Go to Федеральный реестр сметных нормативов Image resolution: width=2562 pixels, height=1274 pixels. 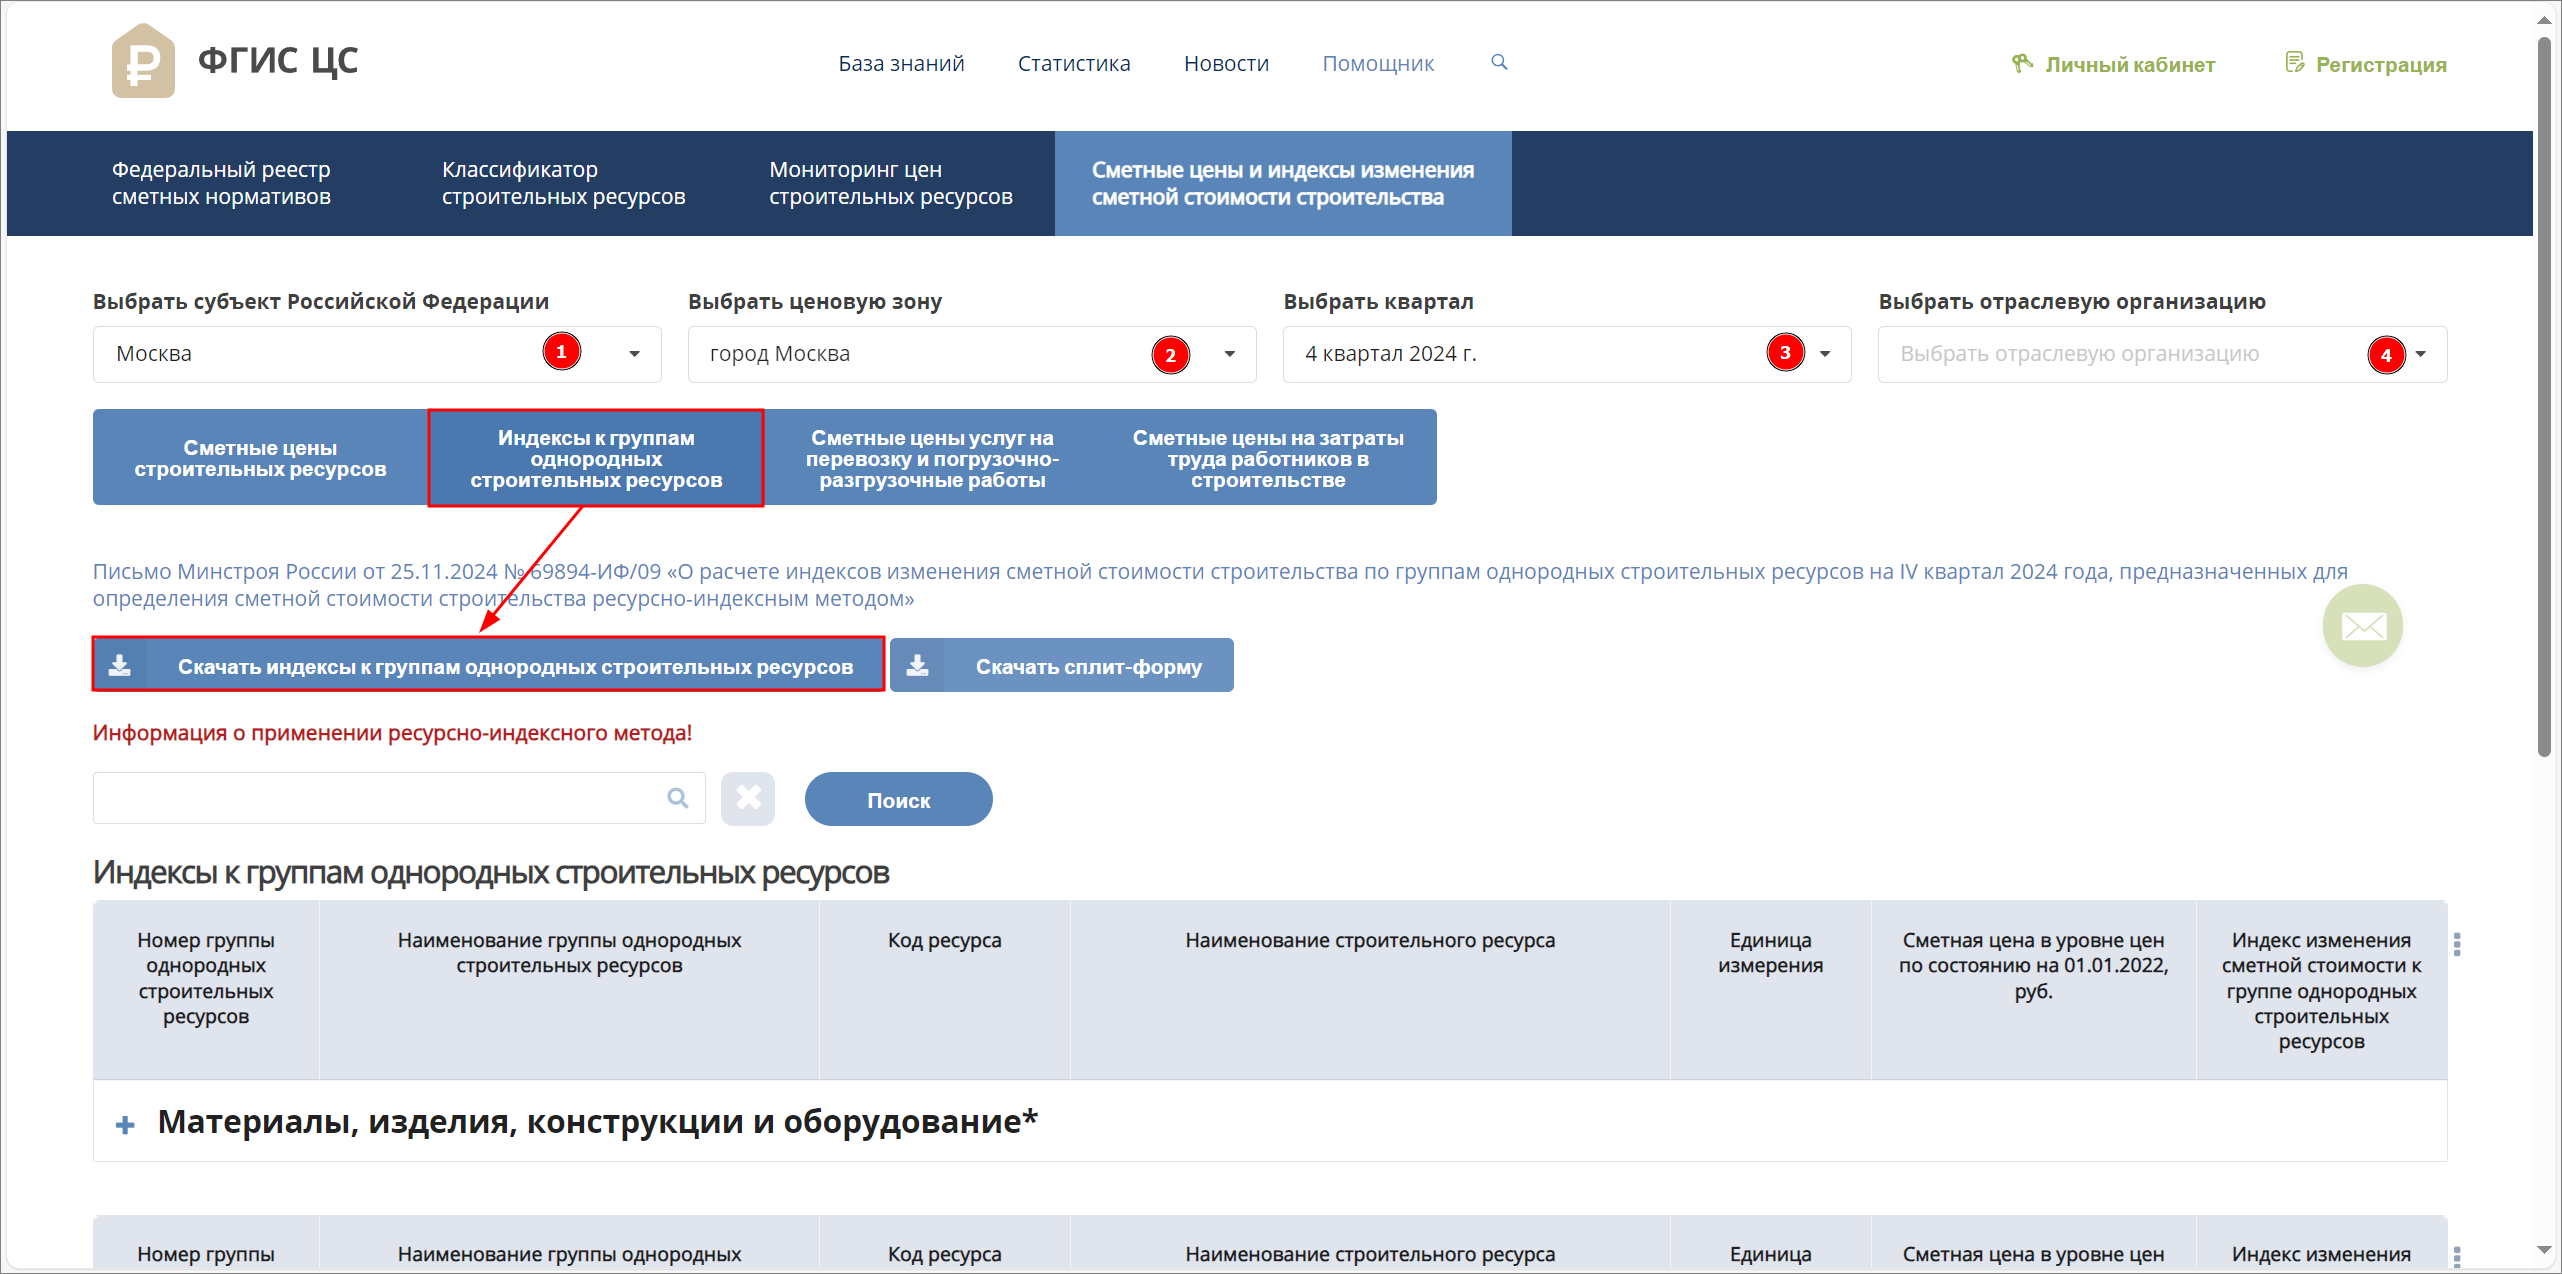(221, 183)
